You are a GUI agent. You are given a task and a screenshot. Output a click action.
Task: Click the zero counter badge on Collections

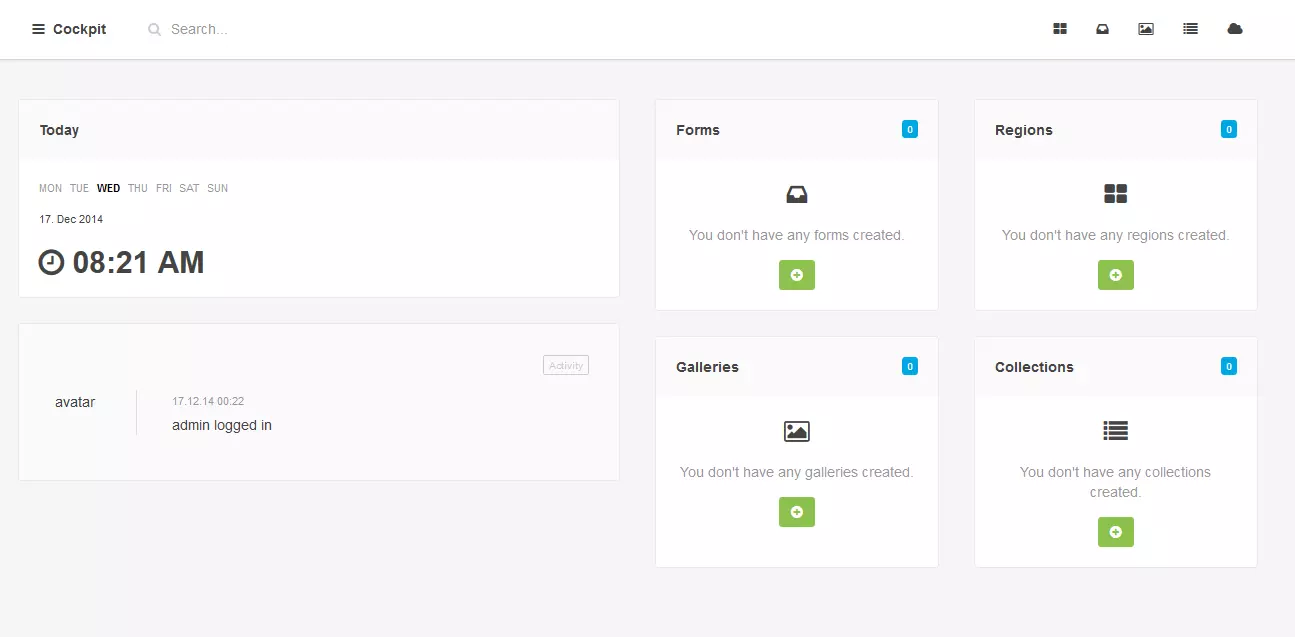1228,366
